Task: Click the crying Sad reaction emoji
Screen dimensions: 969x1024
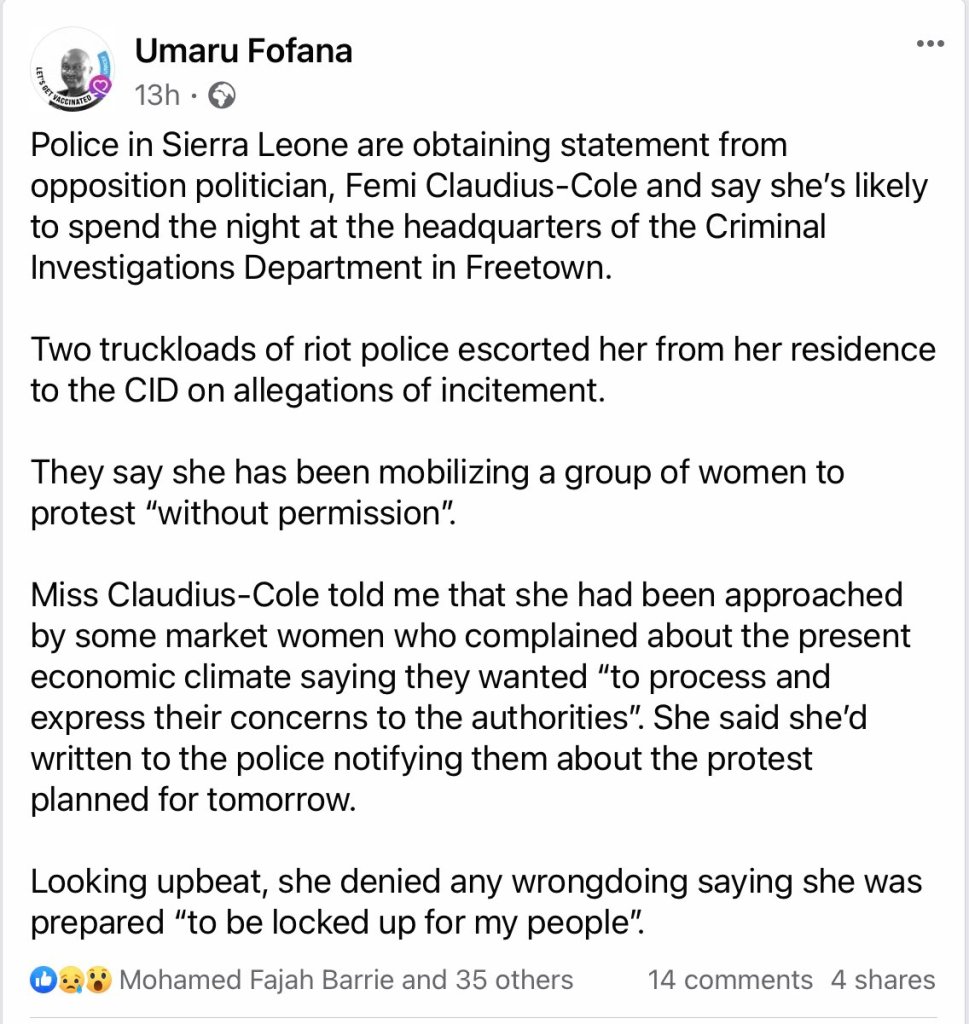Action: (71, 979)
